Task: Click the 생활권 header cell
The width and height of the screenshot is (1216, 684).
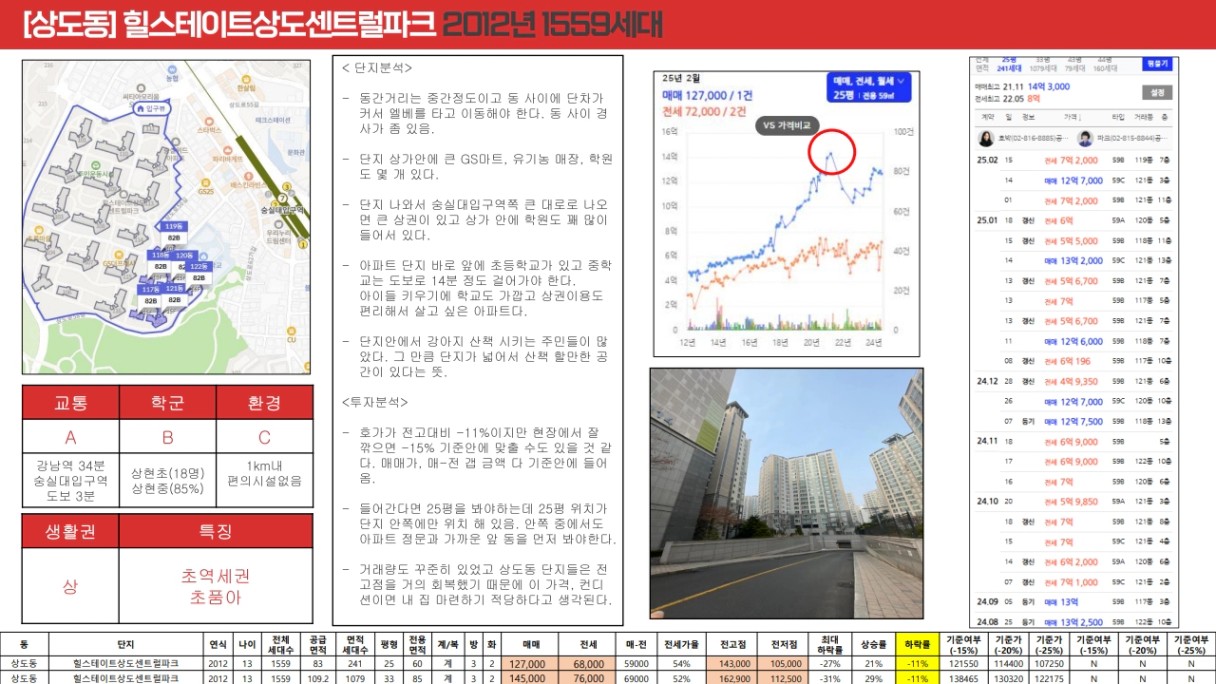Action: [70, 531]
